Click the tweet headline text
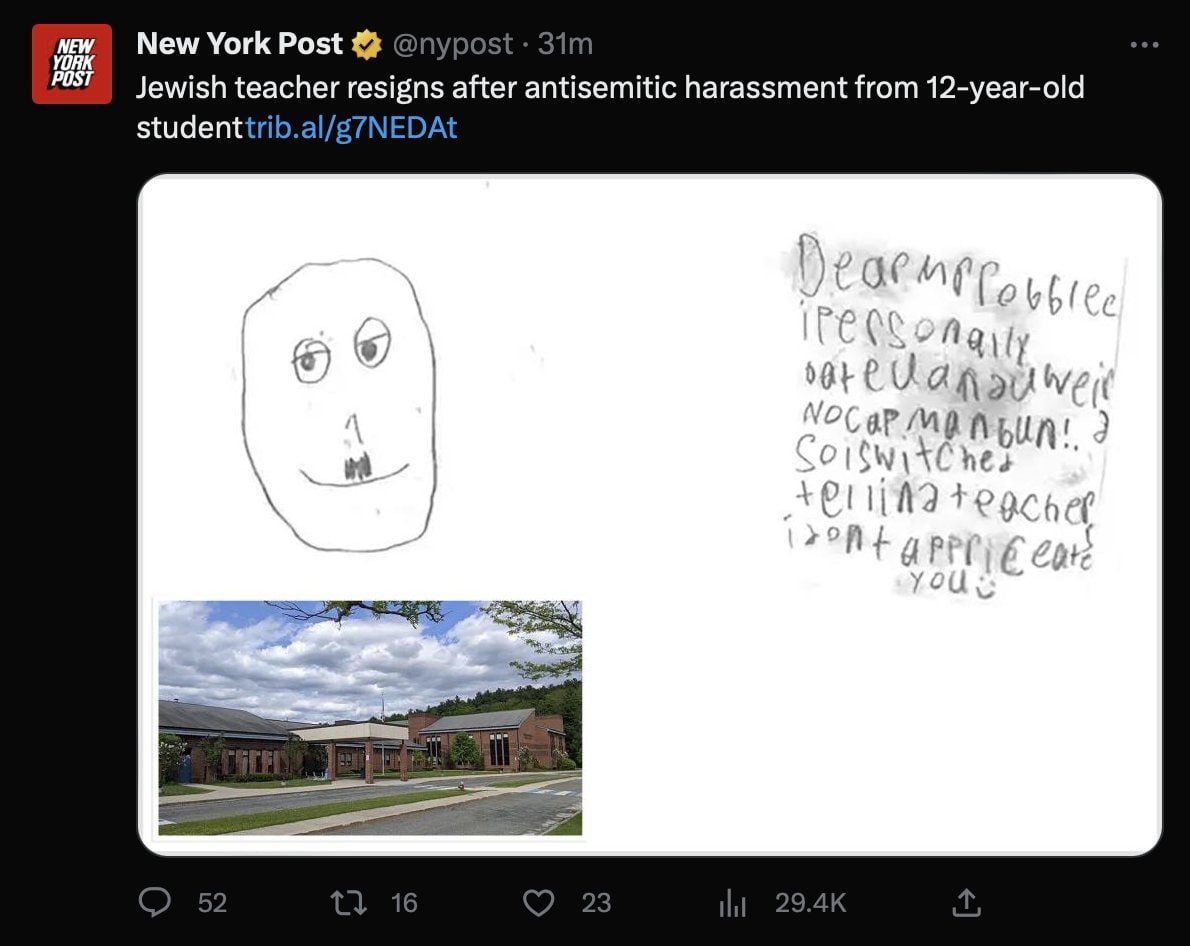 click(x=609, y=88)
